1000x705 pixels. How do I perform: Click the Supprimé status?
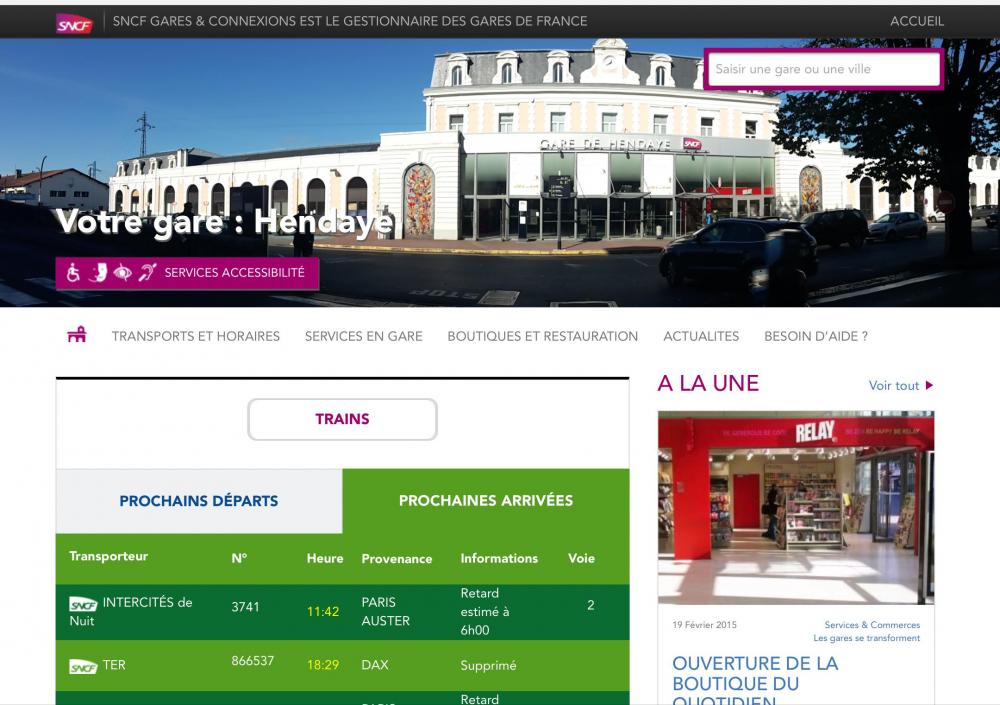489,665
